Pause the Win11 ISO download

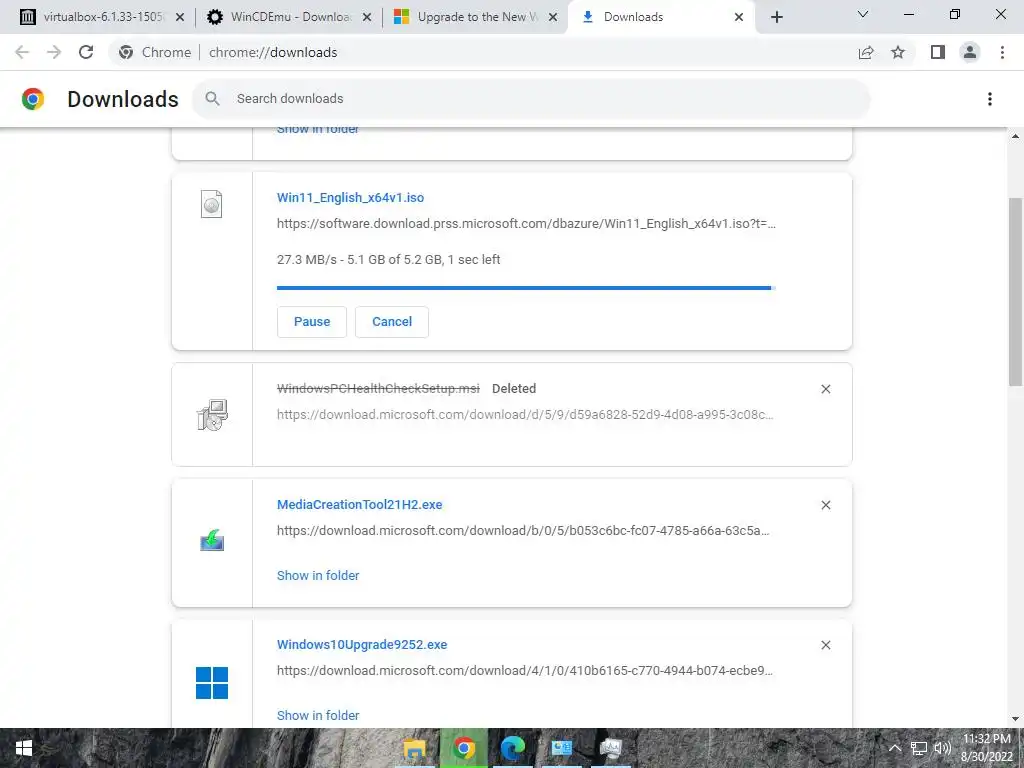312,322
